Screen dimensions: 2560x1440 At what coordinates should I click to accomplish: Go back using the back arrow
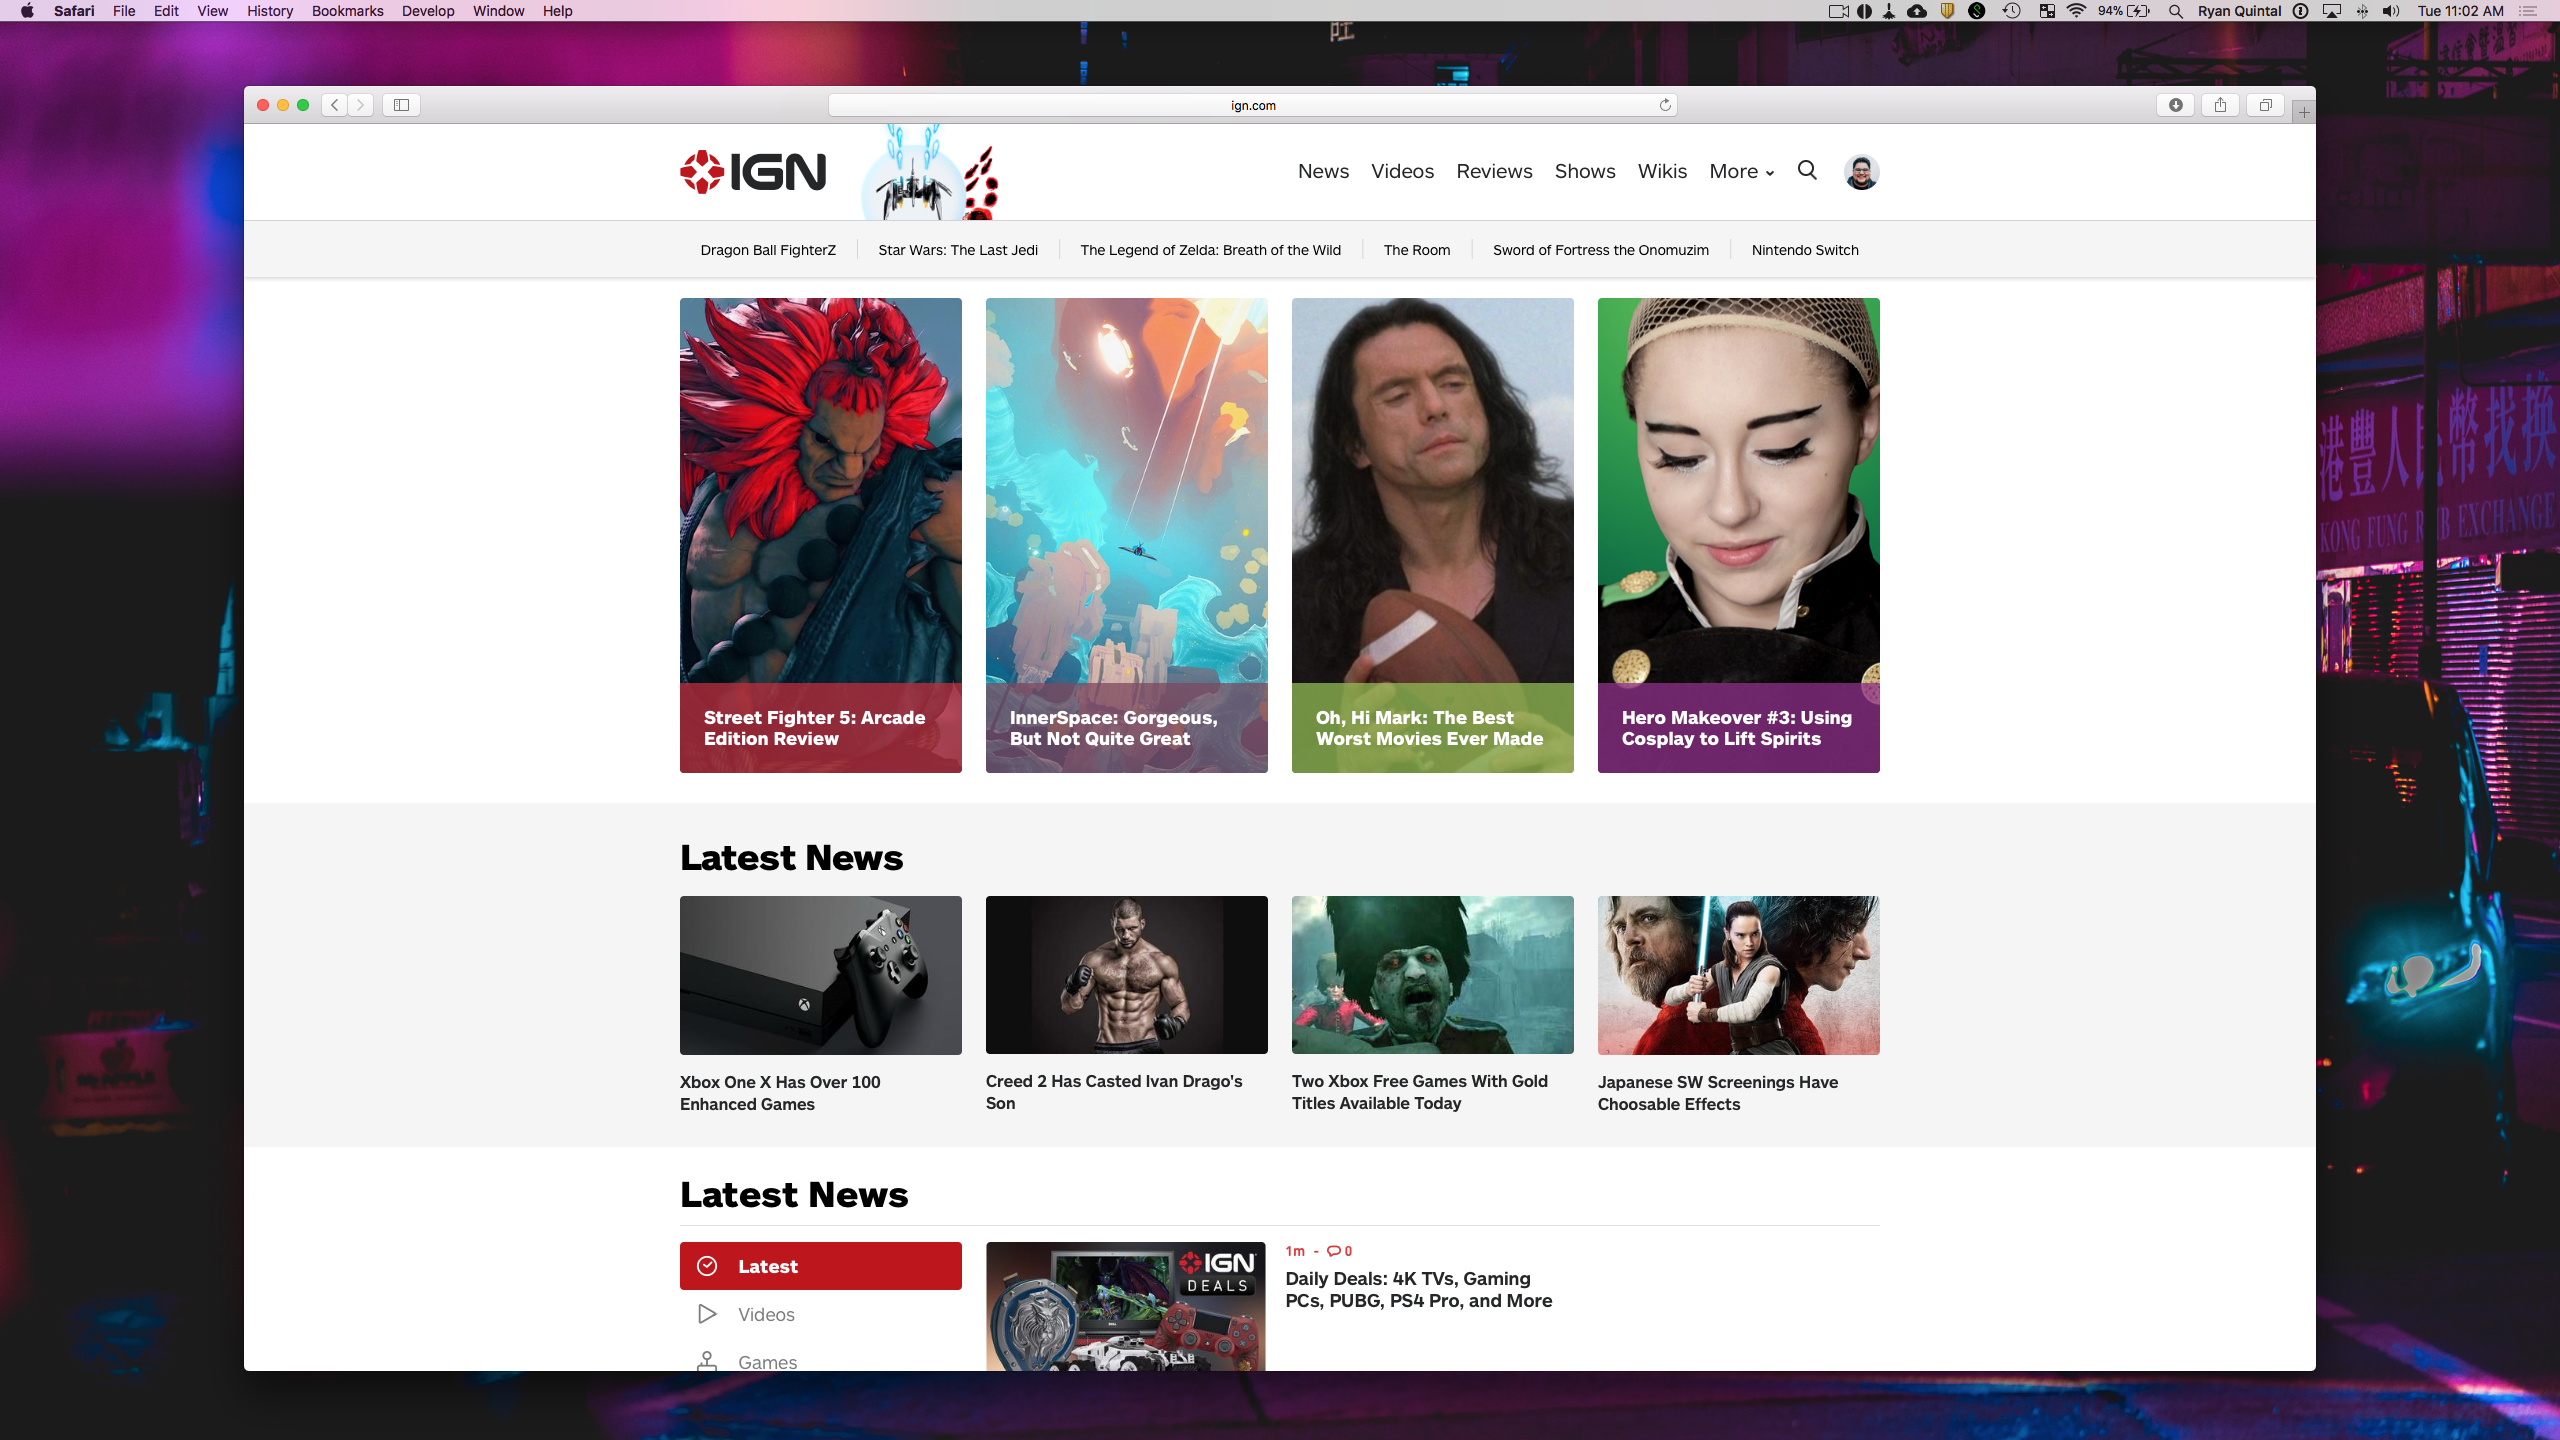(x=333, y=104)
